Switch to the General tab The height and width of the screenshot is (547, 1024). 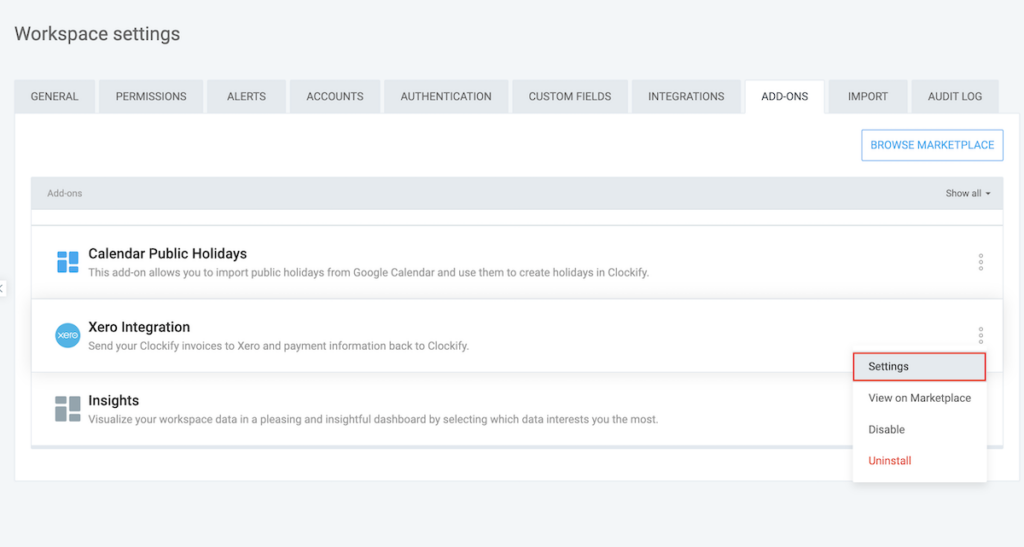pos(54,97)
